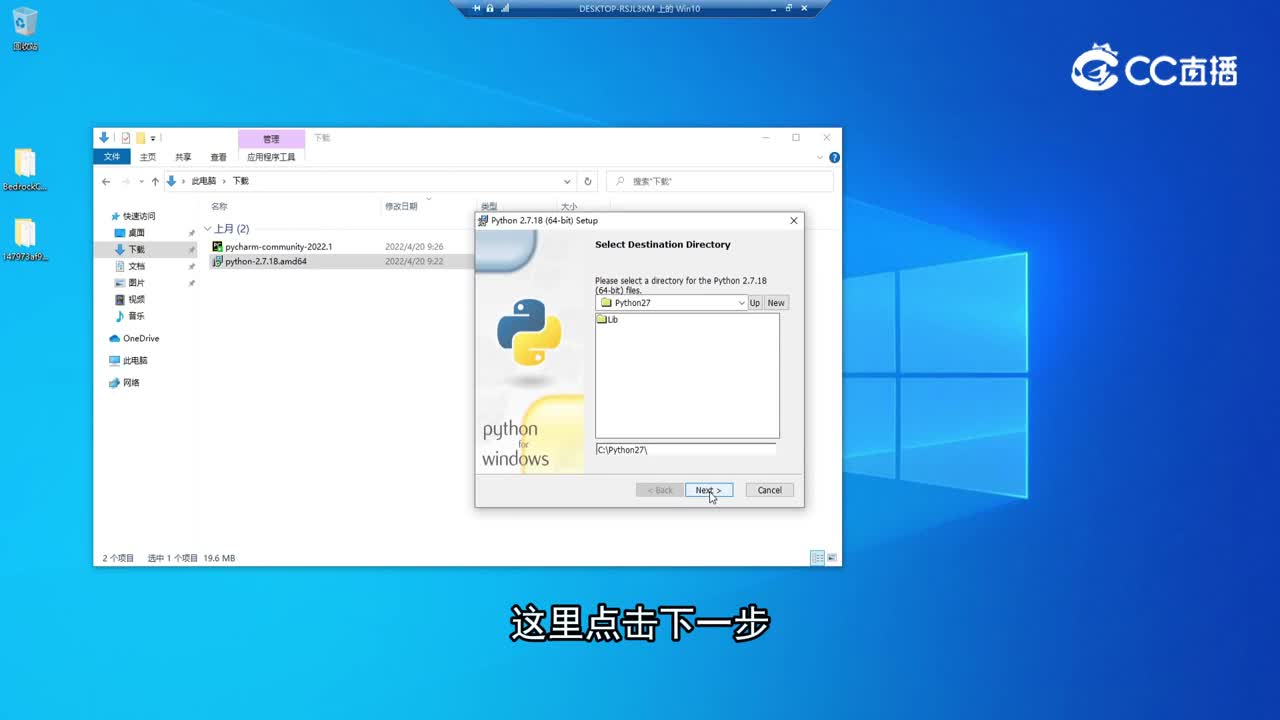1280x720 pixels.
Task: Switch to the 主页 ribbon tab
Action: (148, 157)
